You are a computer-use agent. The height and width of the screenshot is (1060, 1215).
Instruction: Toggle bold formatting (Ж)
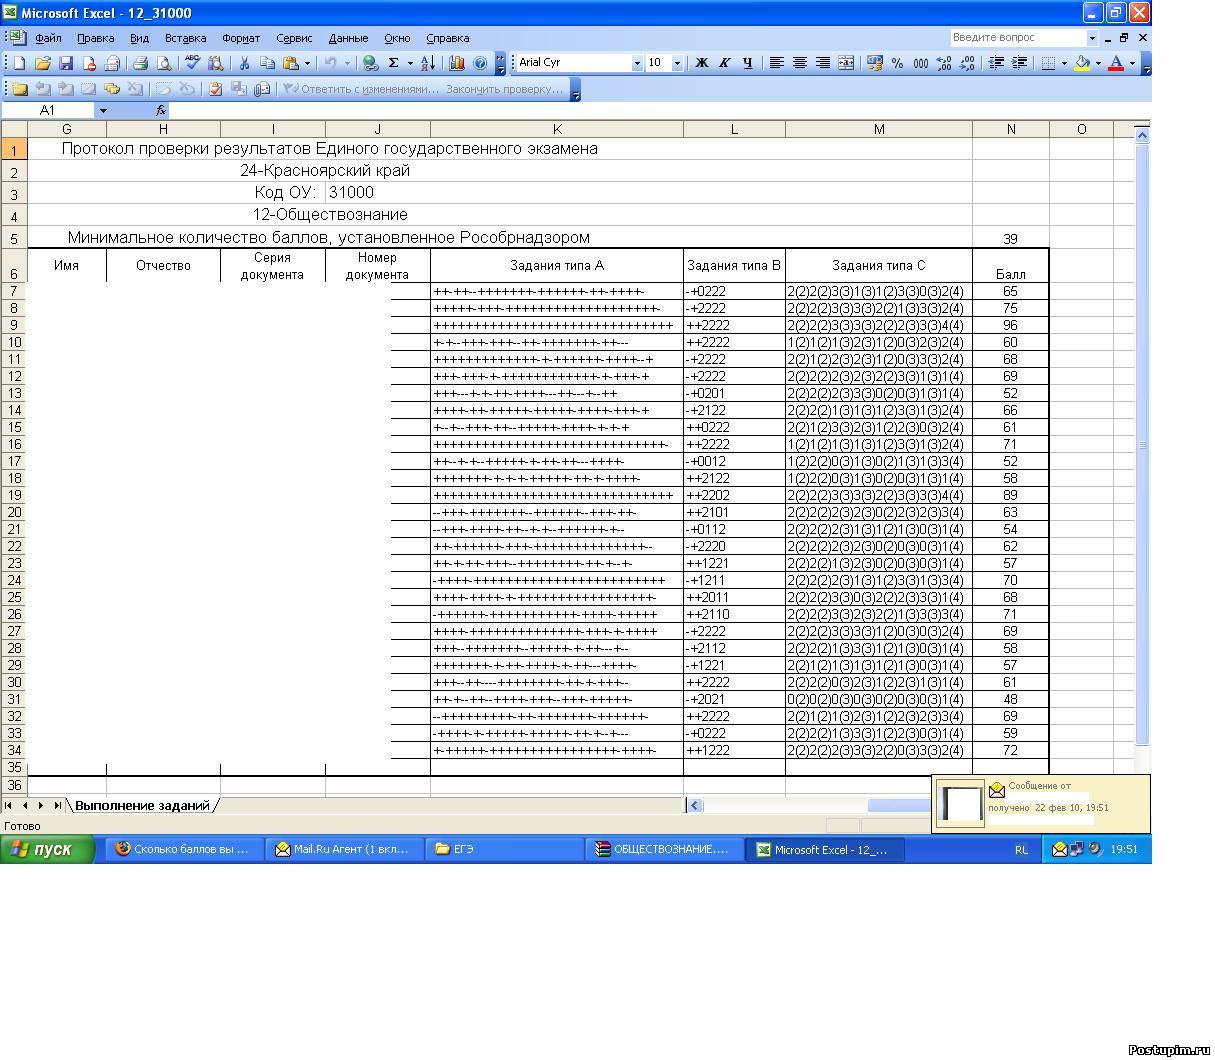(x=701, y=63)
